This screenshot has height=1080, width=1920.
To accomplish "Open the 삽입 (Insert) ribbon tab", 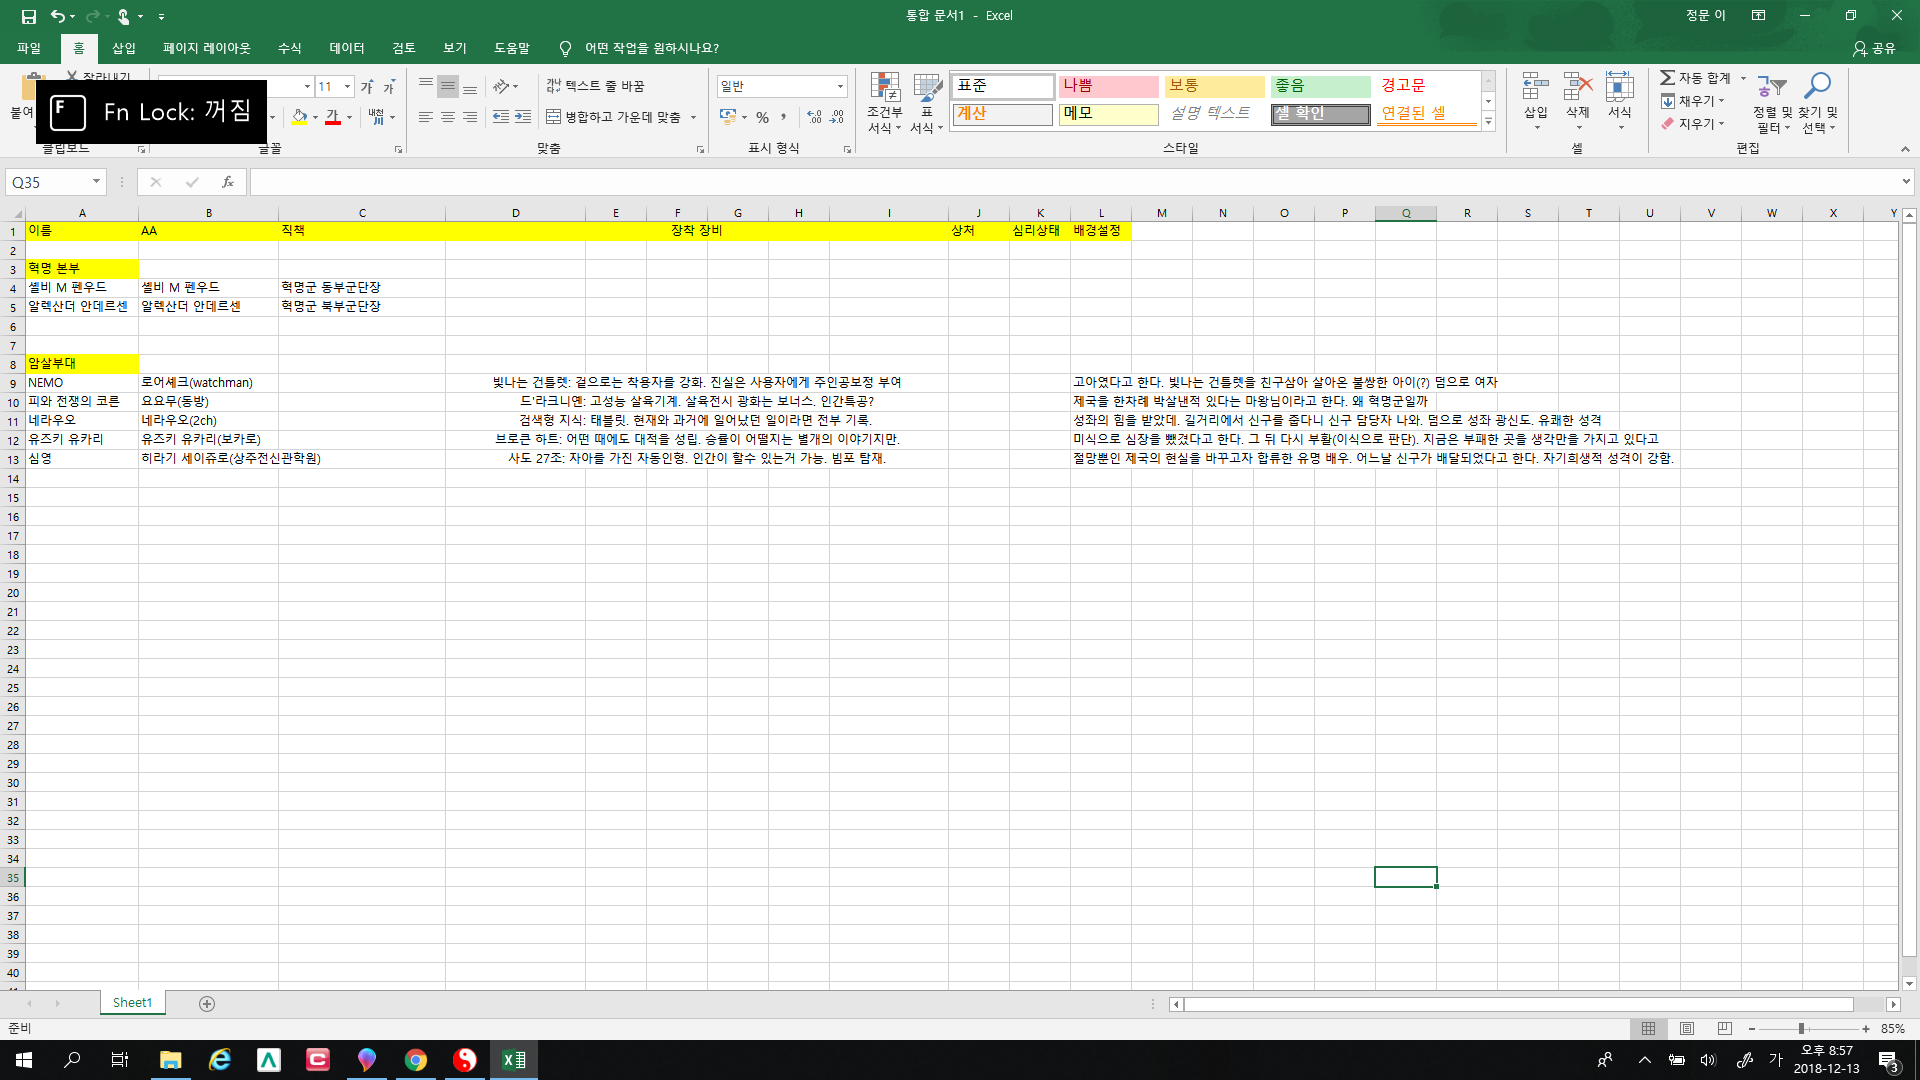I will point(124,48).
